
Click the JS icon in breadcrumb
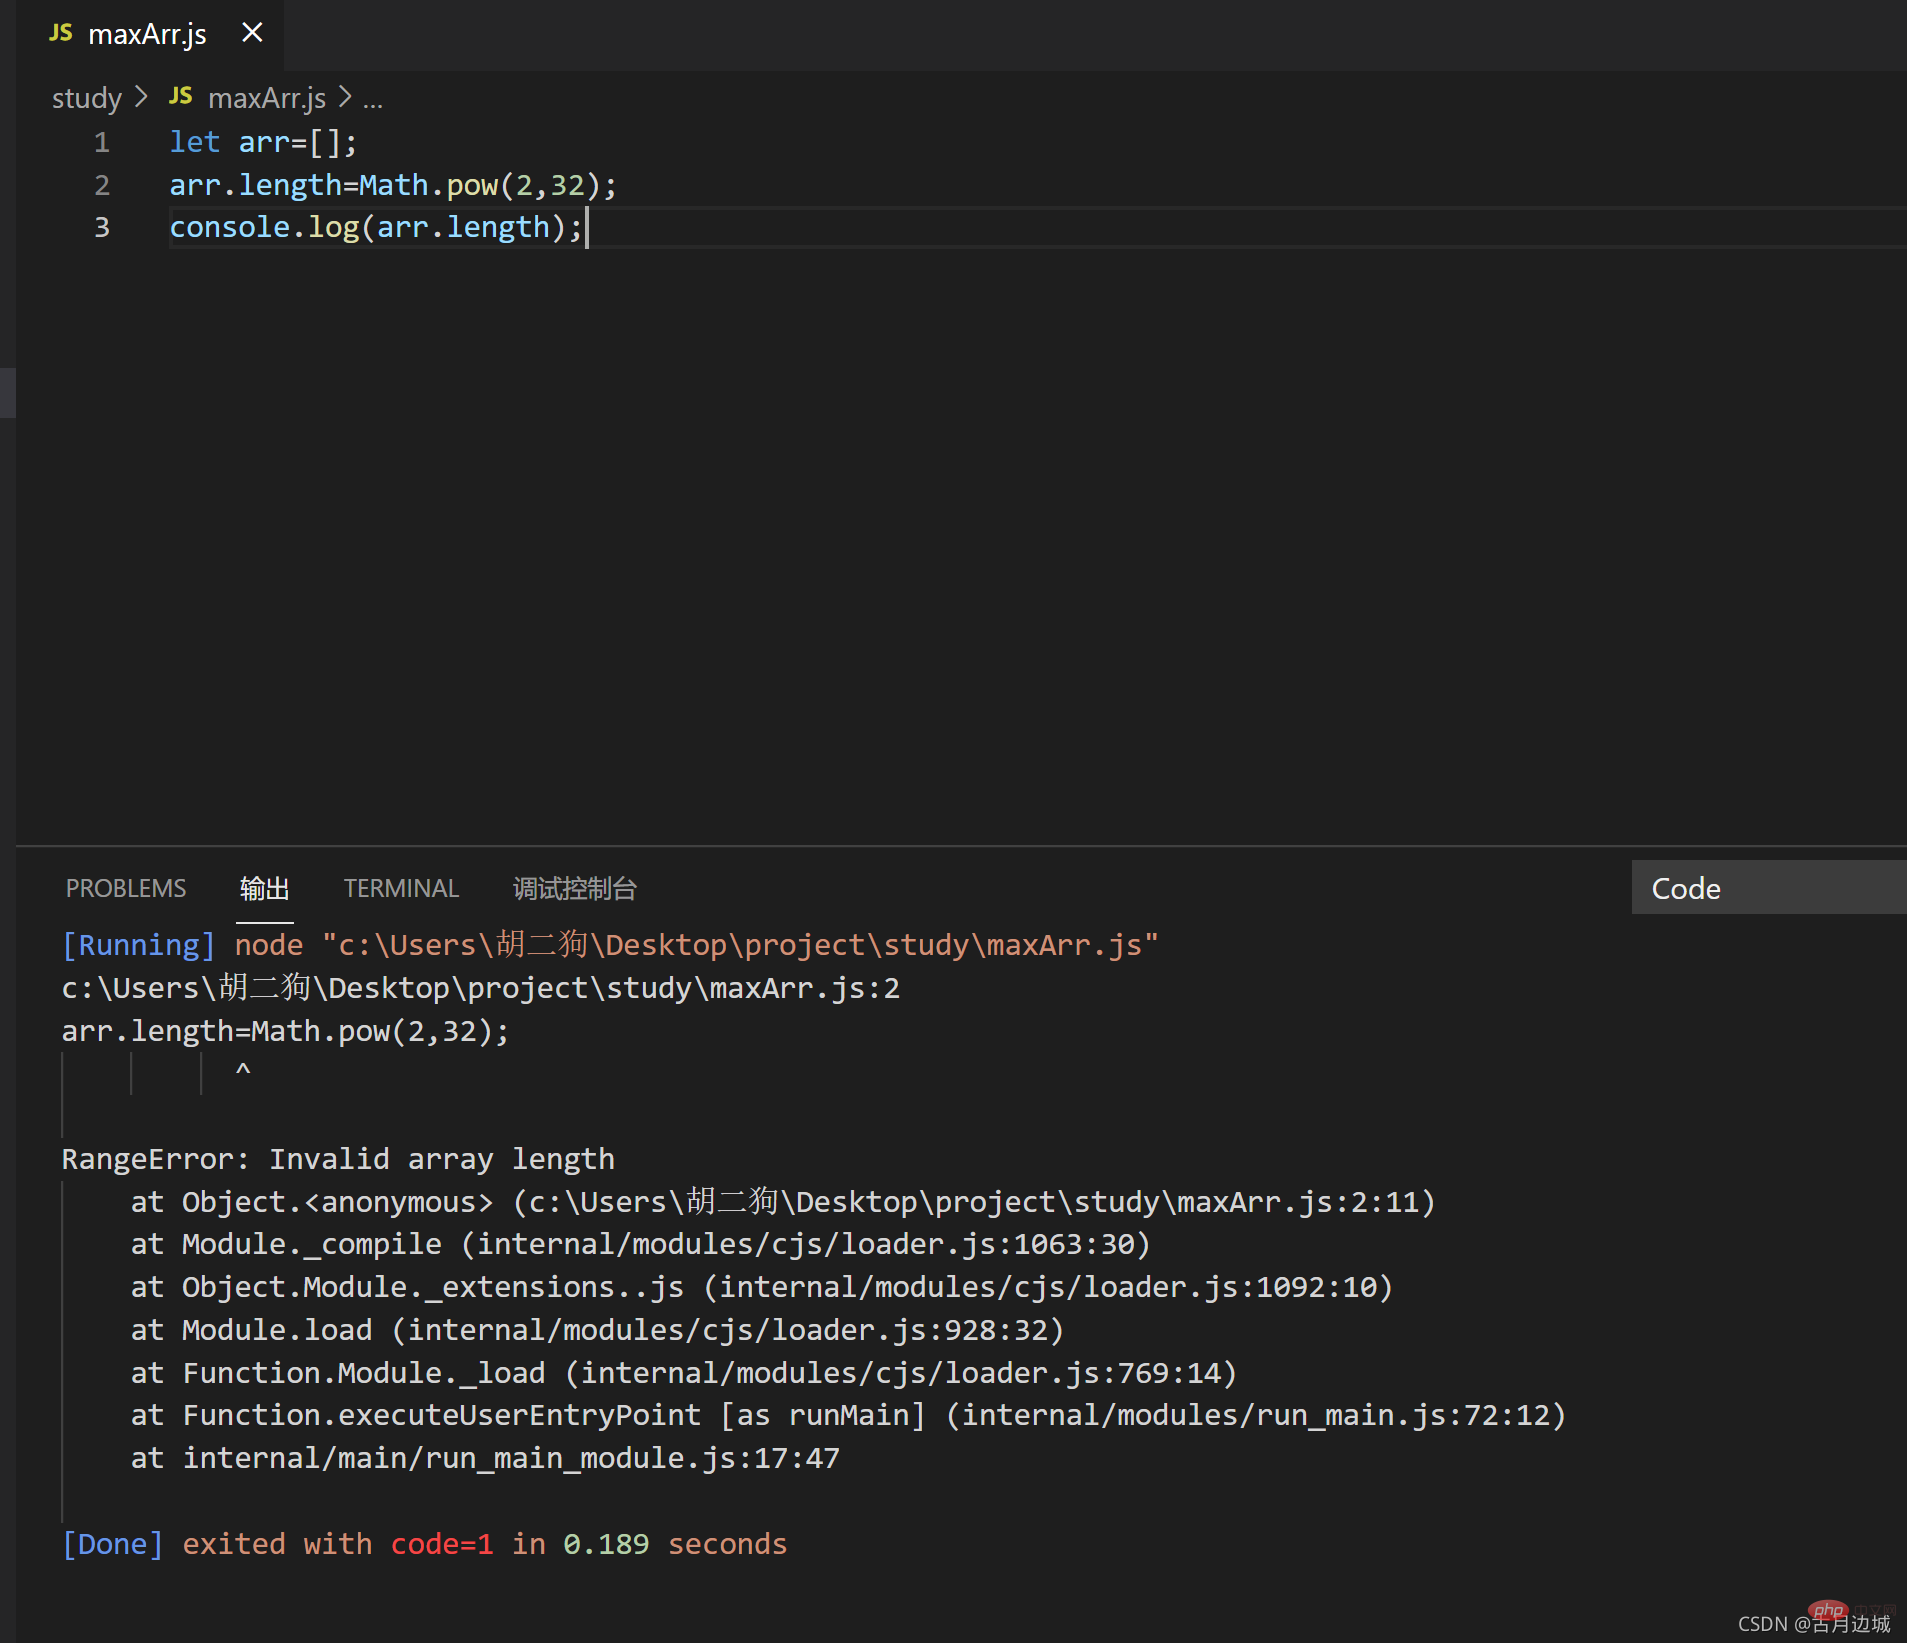coord(181,96)
